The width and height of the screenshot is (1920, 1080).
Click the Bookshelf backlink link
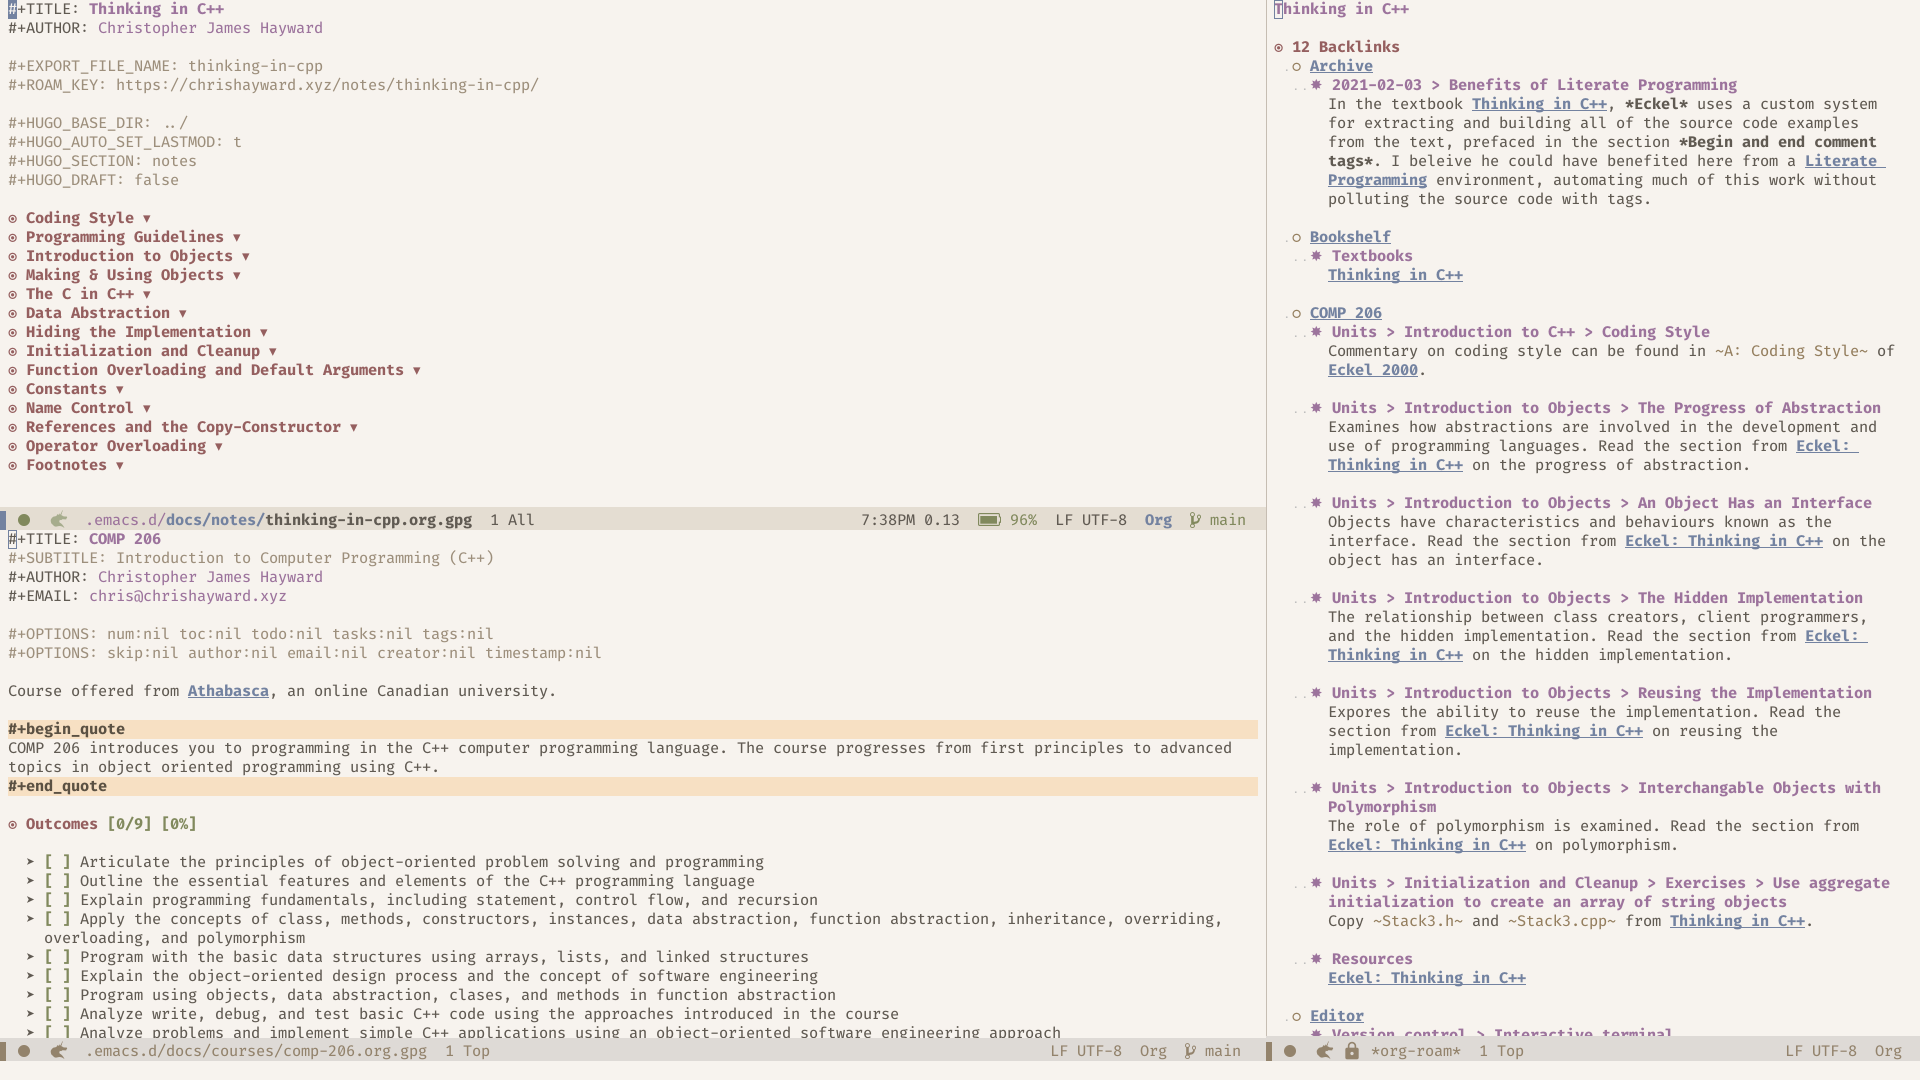tap(1350, 236)
